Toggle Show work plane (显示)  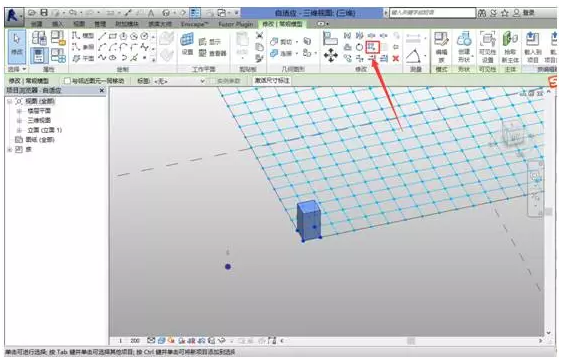click(x=210, y=42)
